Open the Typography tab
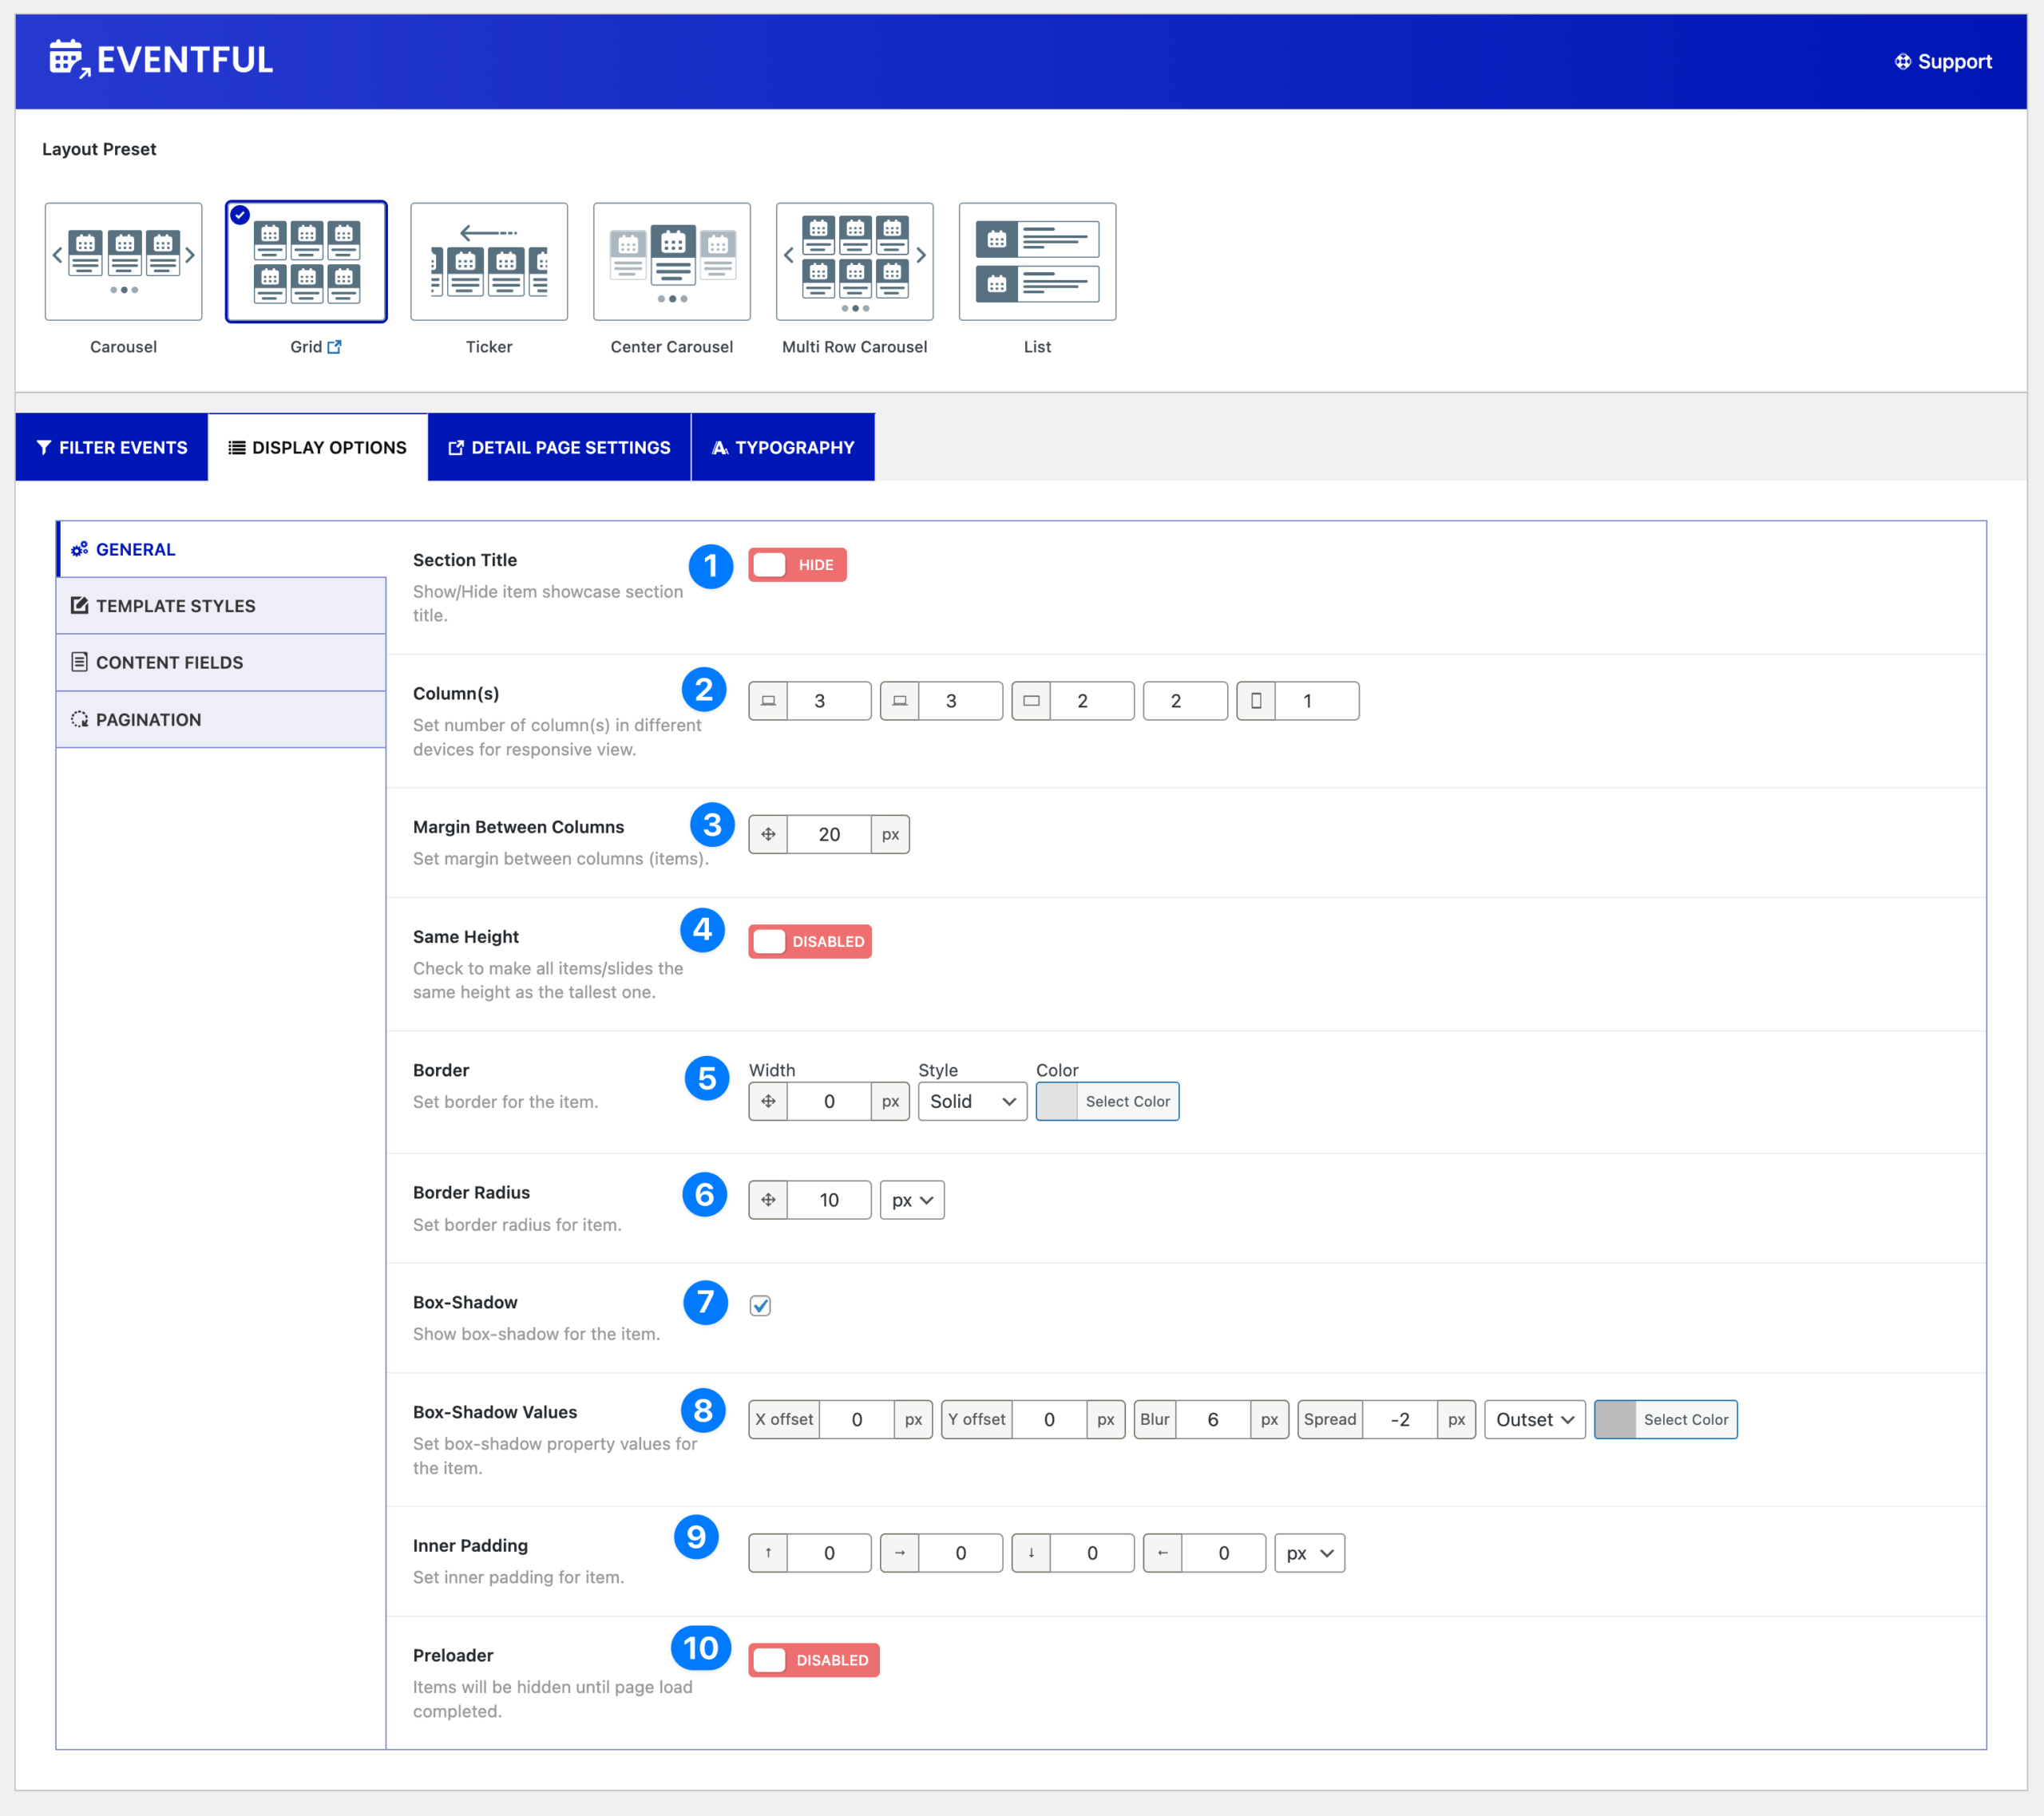 tap(783, 447)
